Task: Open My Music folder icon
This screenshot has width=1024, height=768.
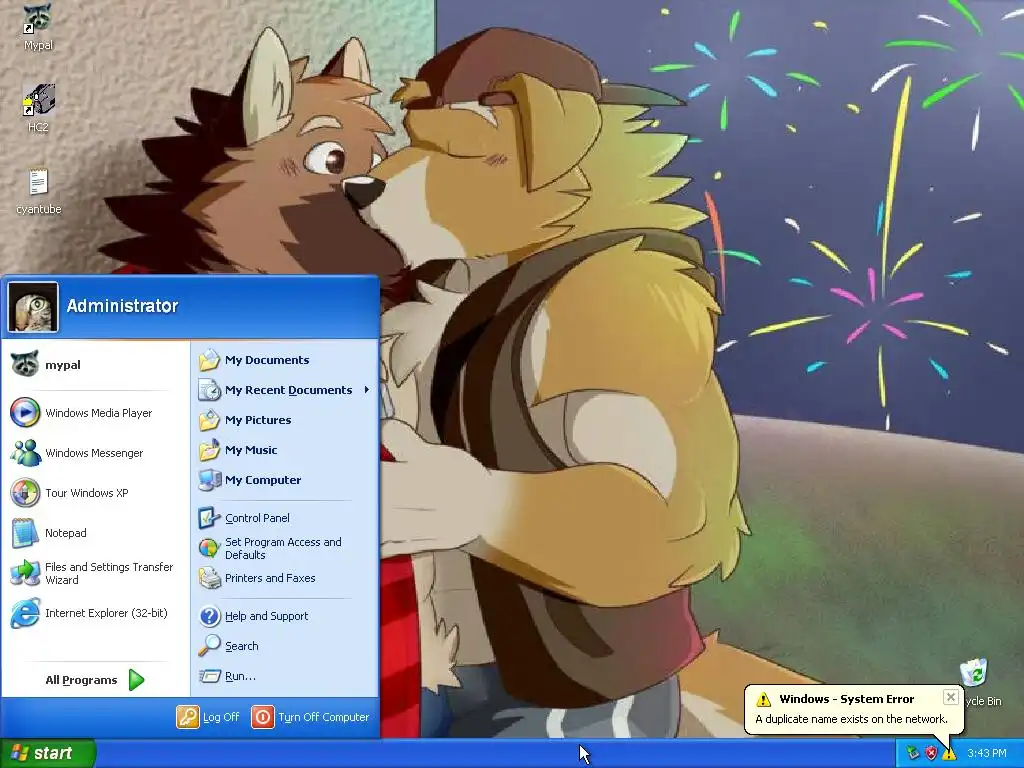Action: [x=209, y=450]
